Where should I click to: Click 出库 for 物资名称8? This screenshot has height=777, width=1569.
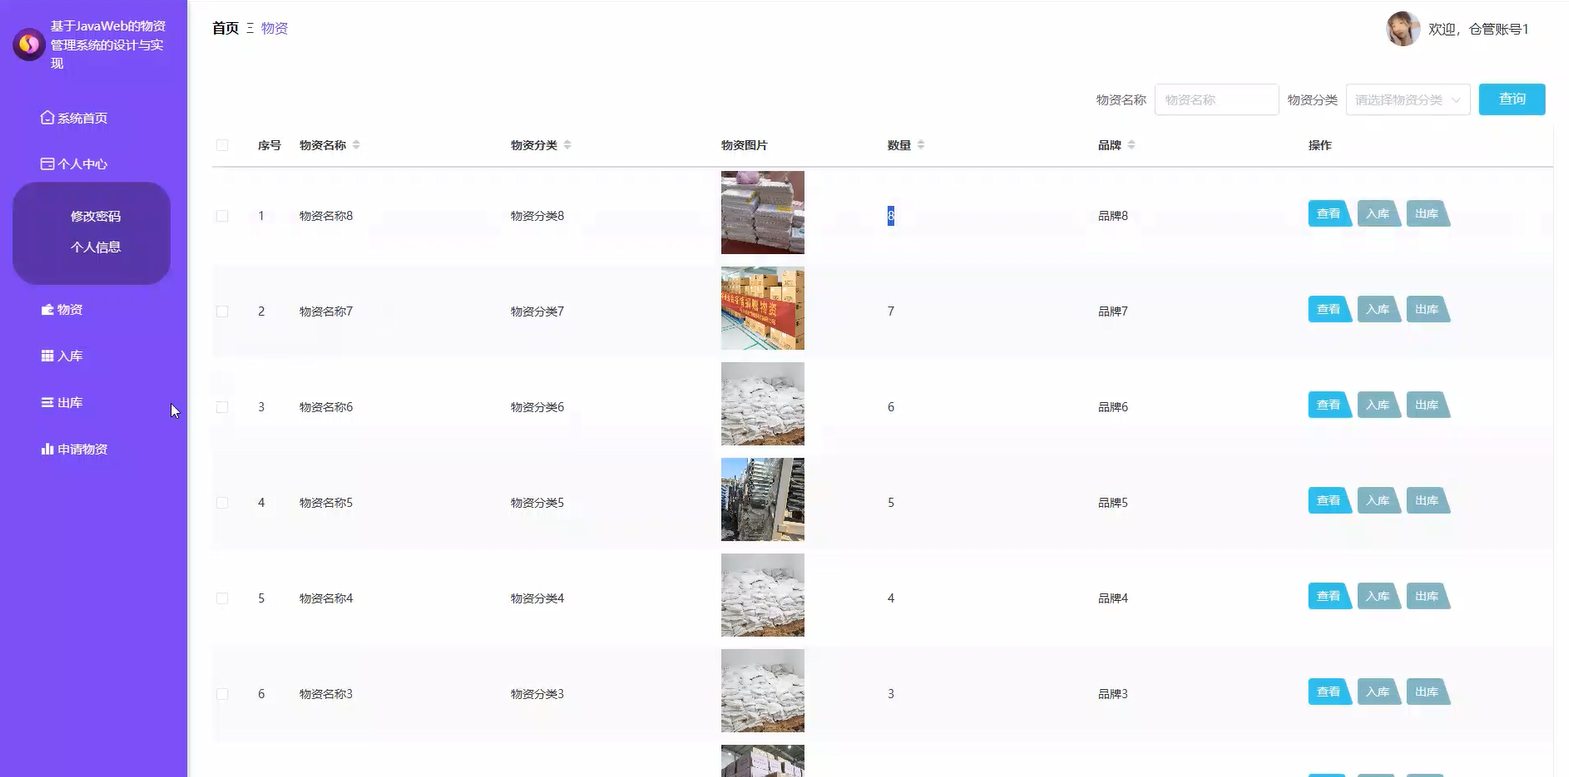[1427, 214]
